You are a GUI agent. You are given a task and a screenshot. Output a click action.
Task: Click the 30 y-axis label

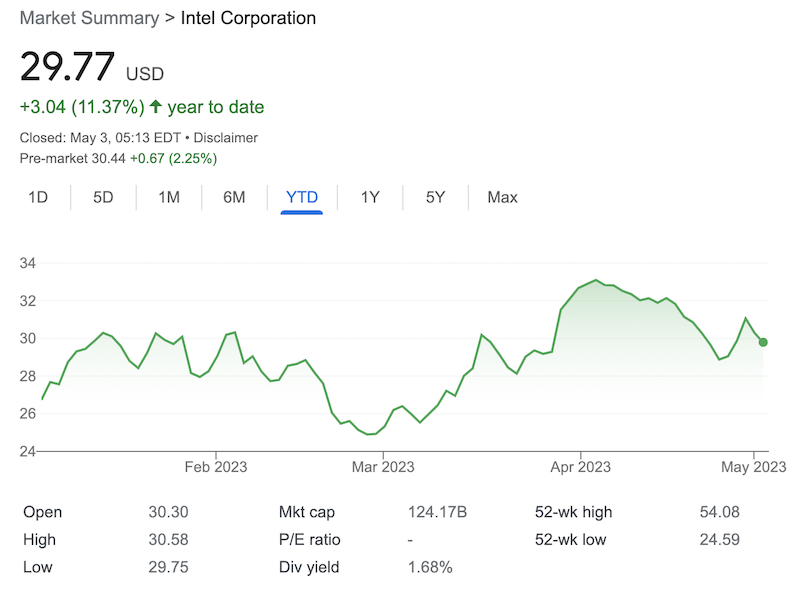point(28,338)
